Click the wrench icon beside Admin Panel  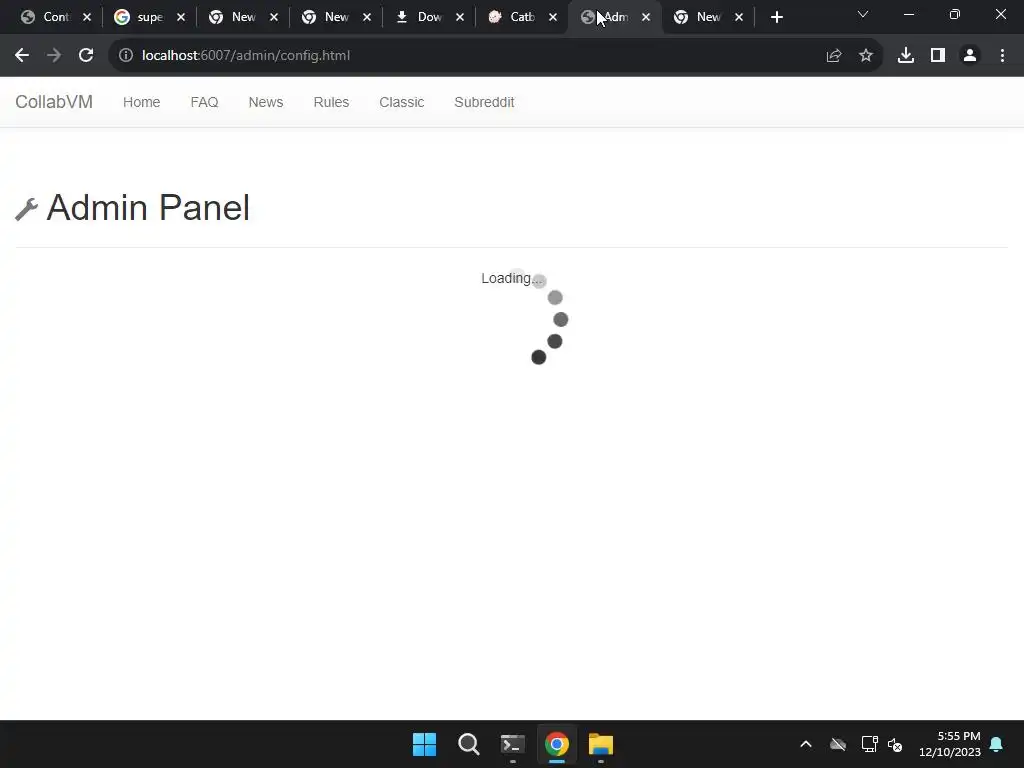coord(26,209)
